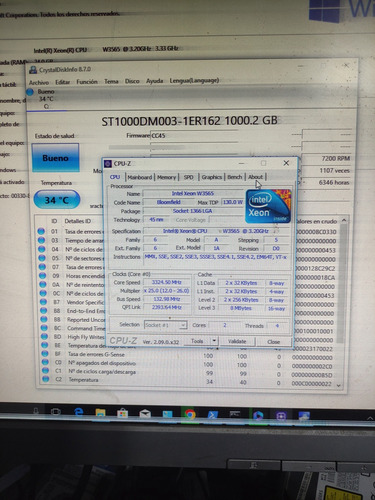Click the Name field Intel Xeon W3565

pos(193,193)
